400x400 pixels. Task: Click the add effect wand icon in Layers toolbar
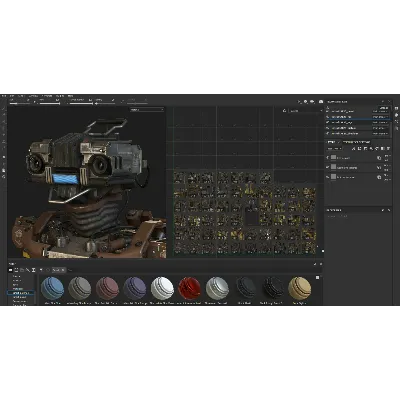point(354,148)
